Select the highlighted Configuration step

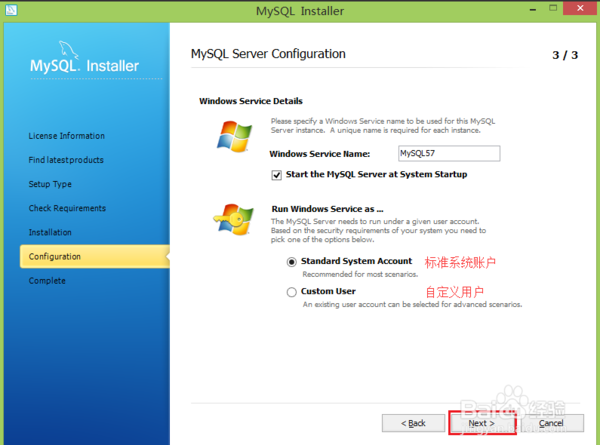click(x=95, y=256)
